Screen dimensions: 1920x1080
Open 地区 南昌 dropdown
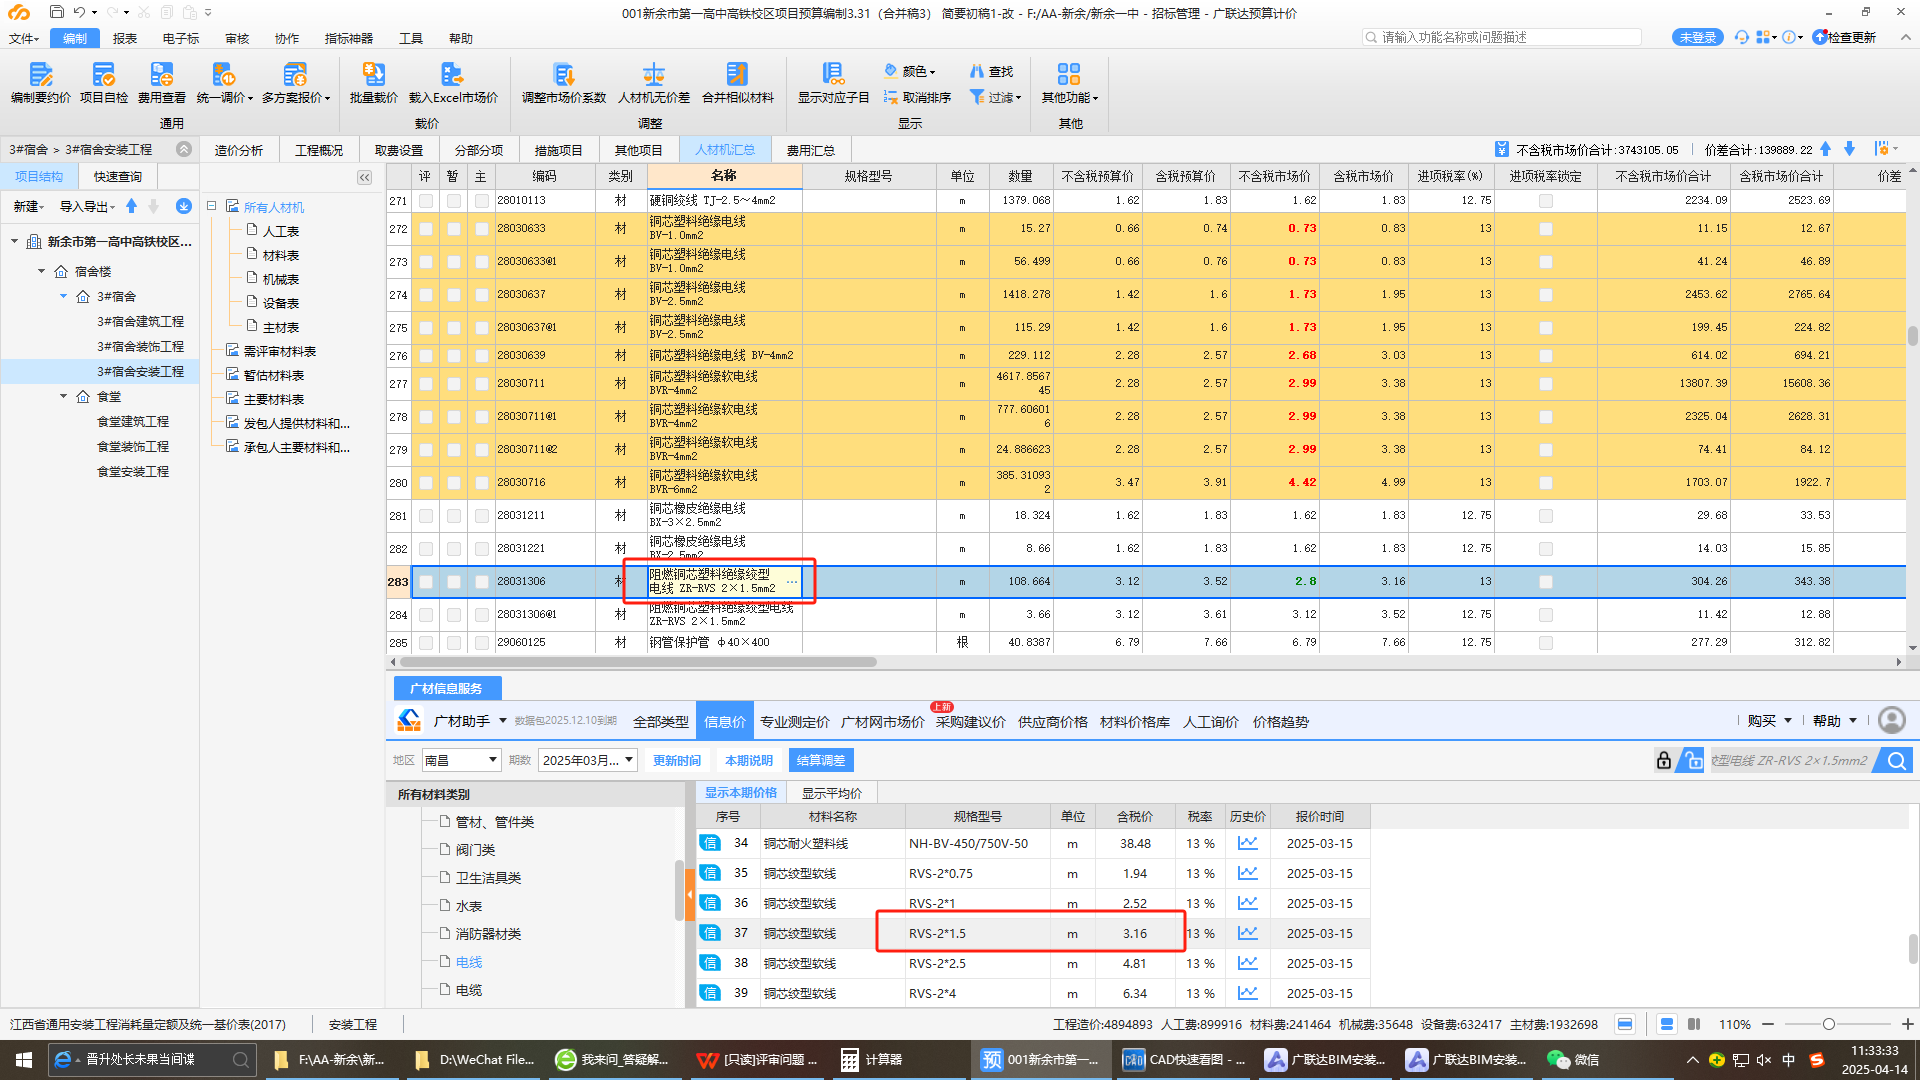[x=461, y=760]
